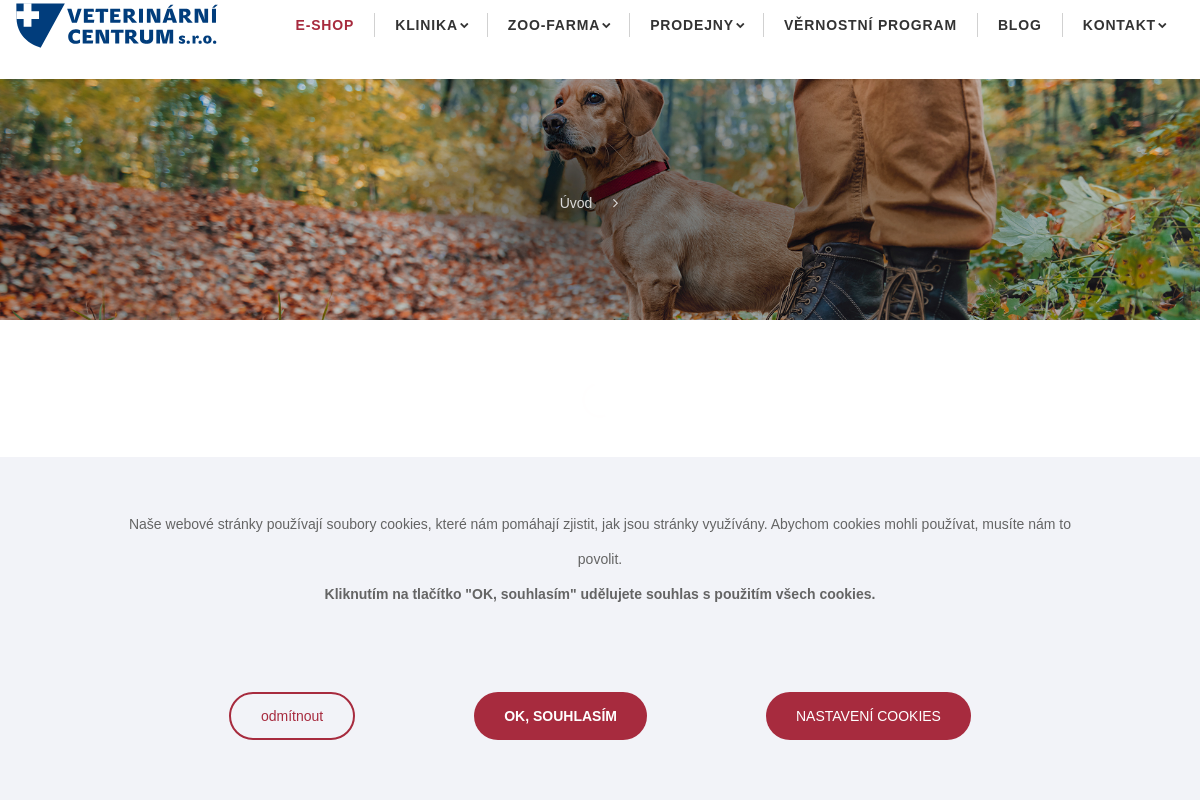Expand the chevron next to KONTAKT

pyautogui.click(x=1162, y=26)
